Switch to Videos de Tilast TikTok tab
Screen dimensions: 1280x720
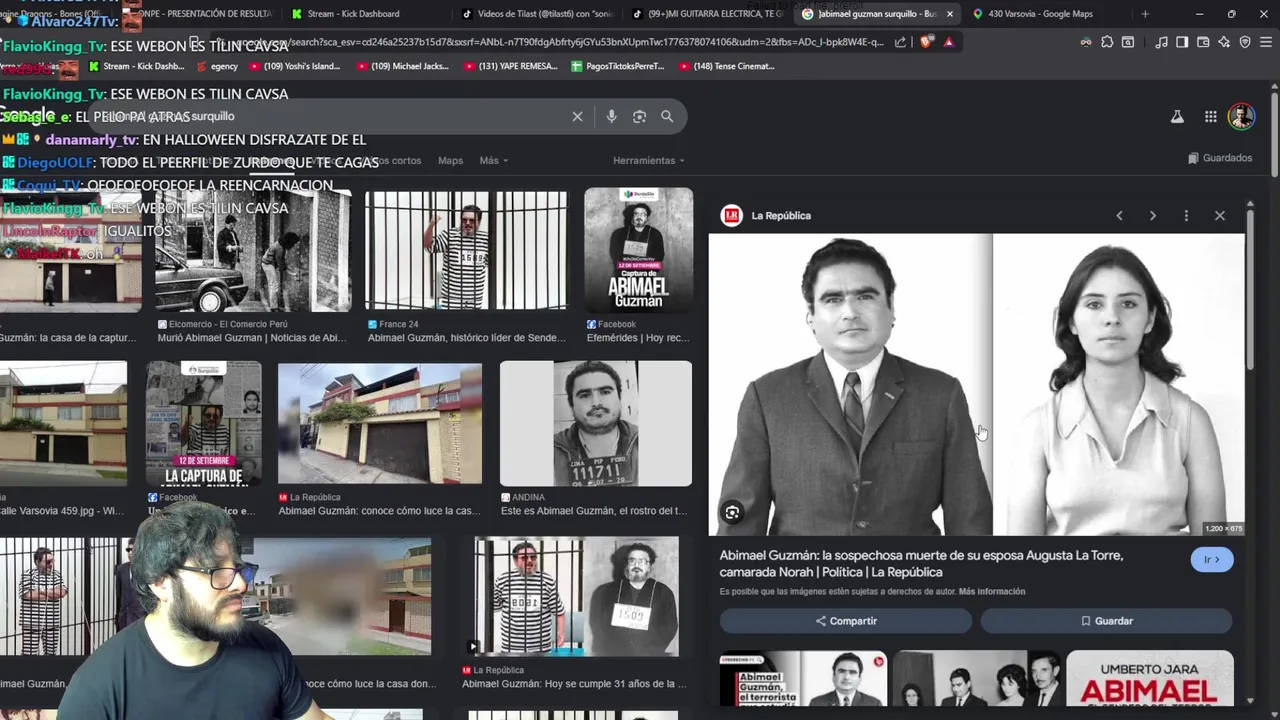coord(537,14)
